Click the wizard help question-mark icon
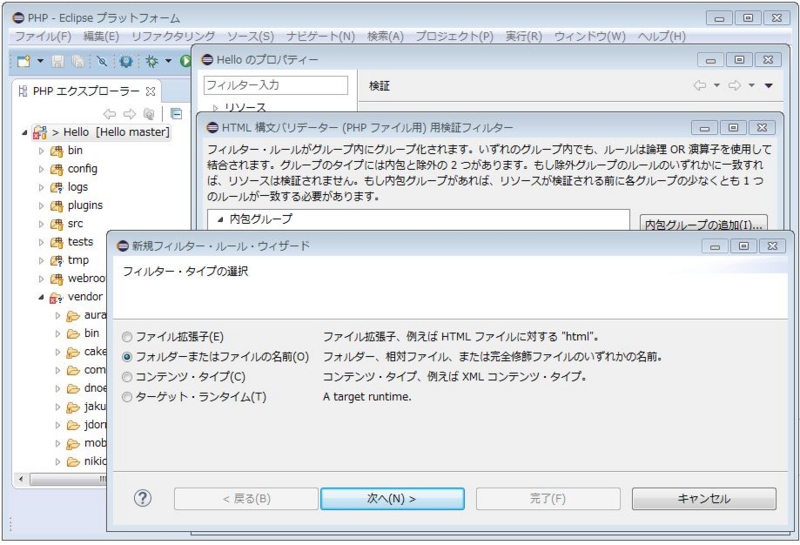800x545 pixels. tap(142, 498)
